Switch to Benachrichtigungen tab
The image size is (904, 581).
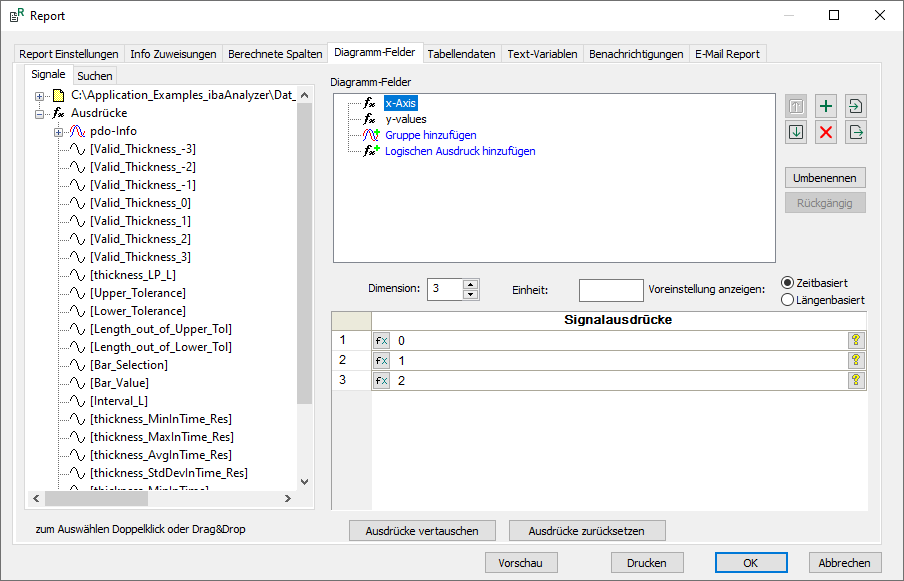[x=636, y=54]
